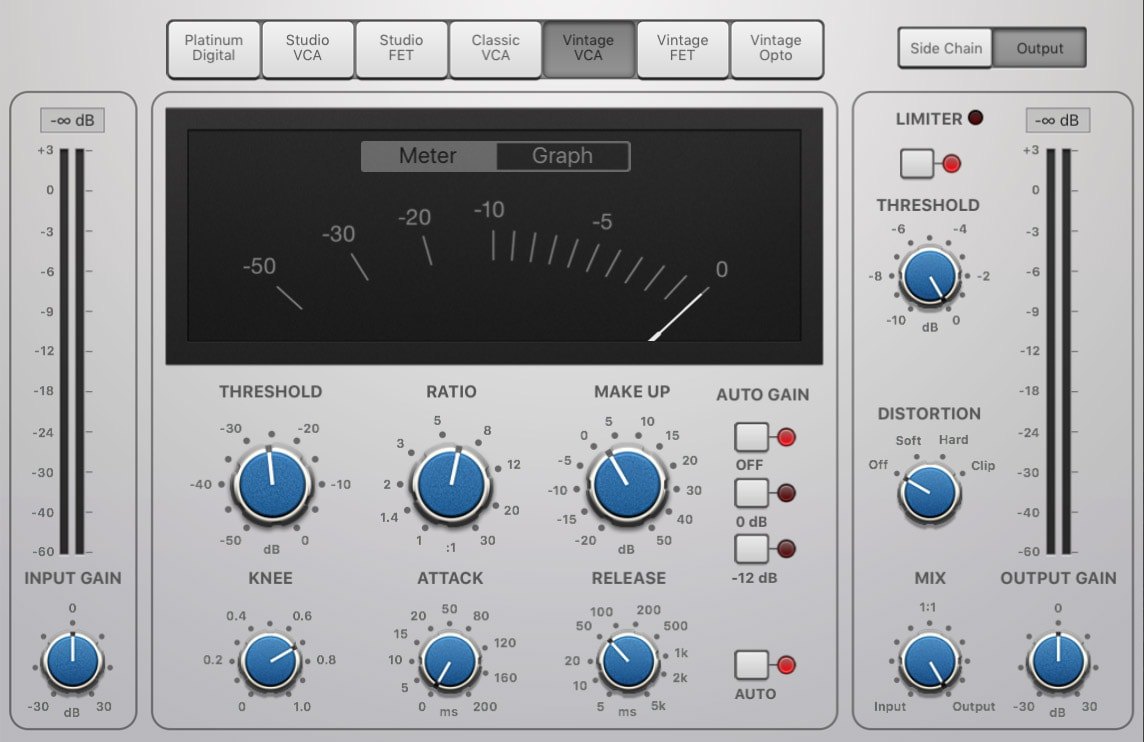The height and width of the screenshot is (742, 1144).
Task: Click the '1.0' Knee scale value
Action: 301,706
